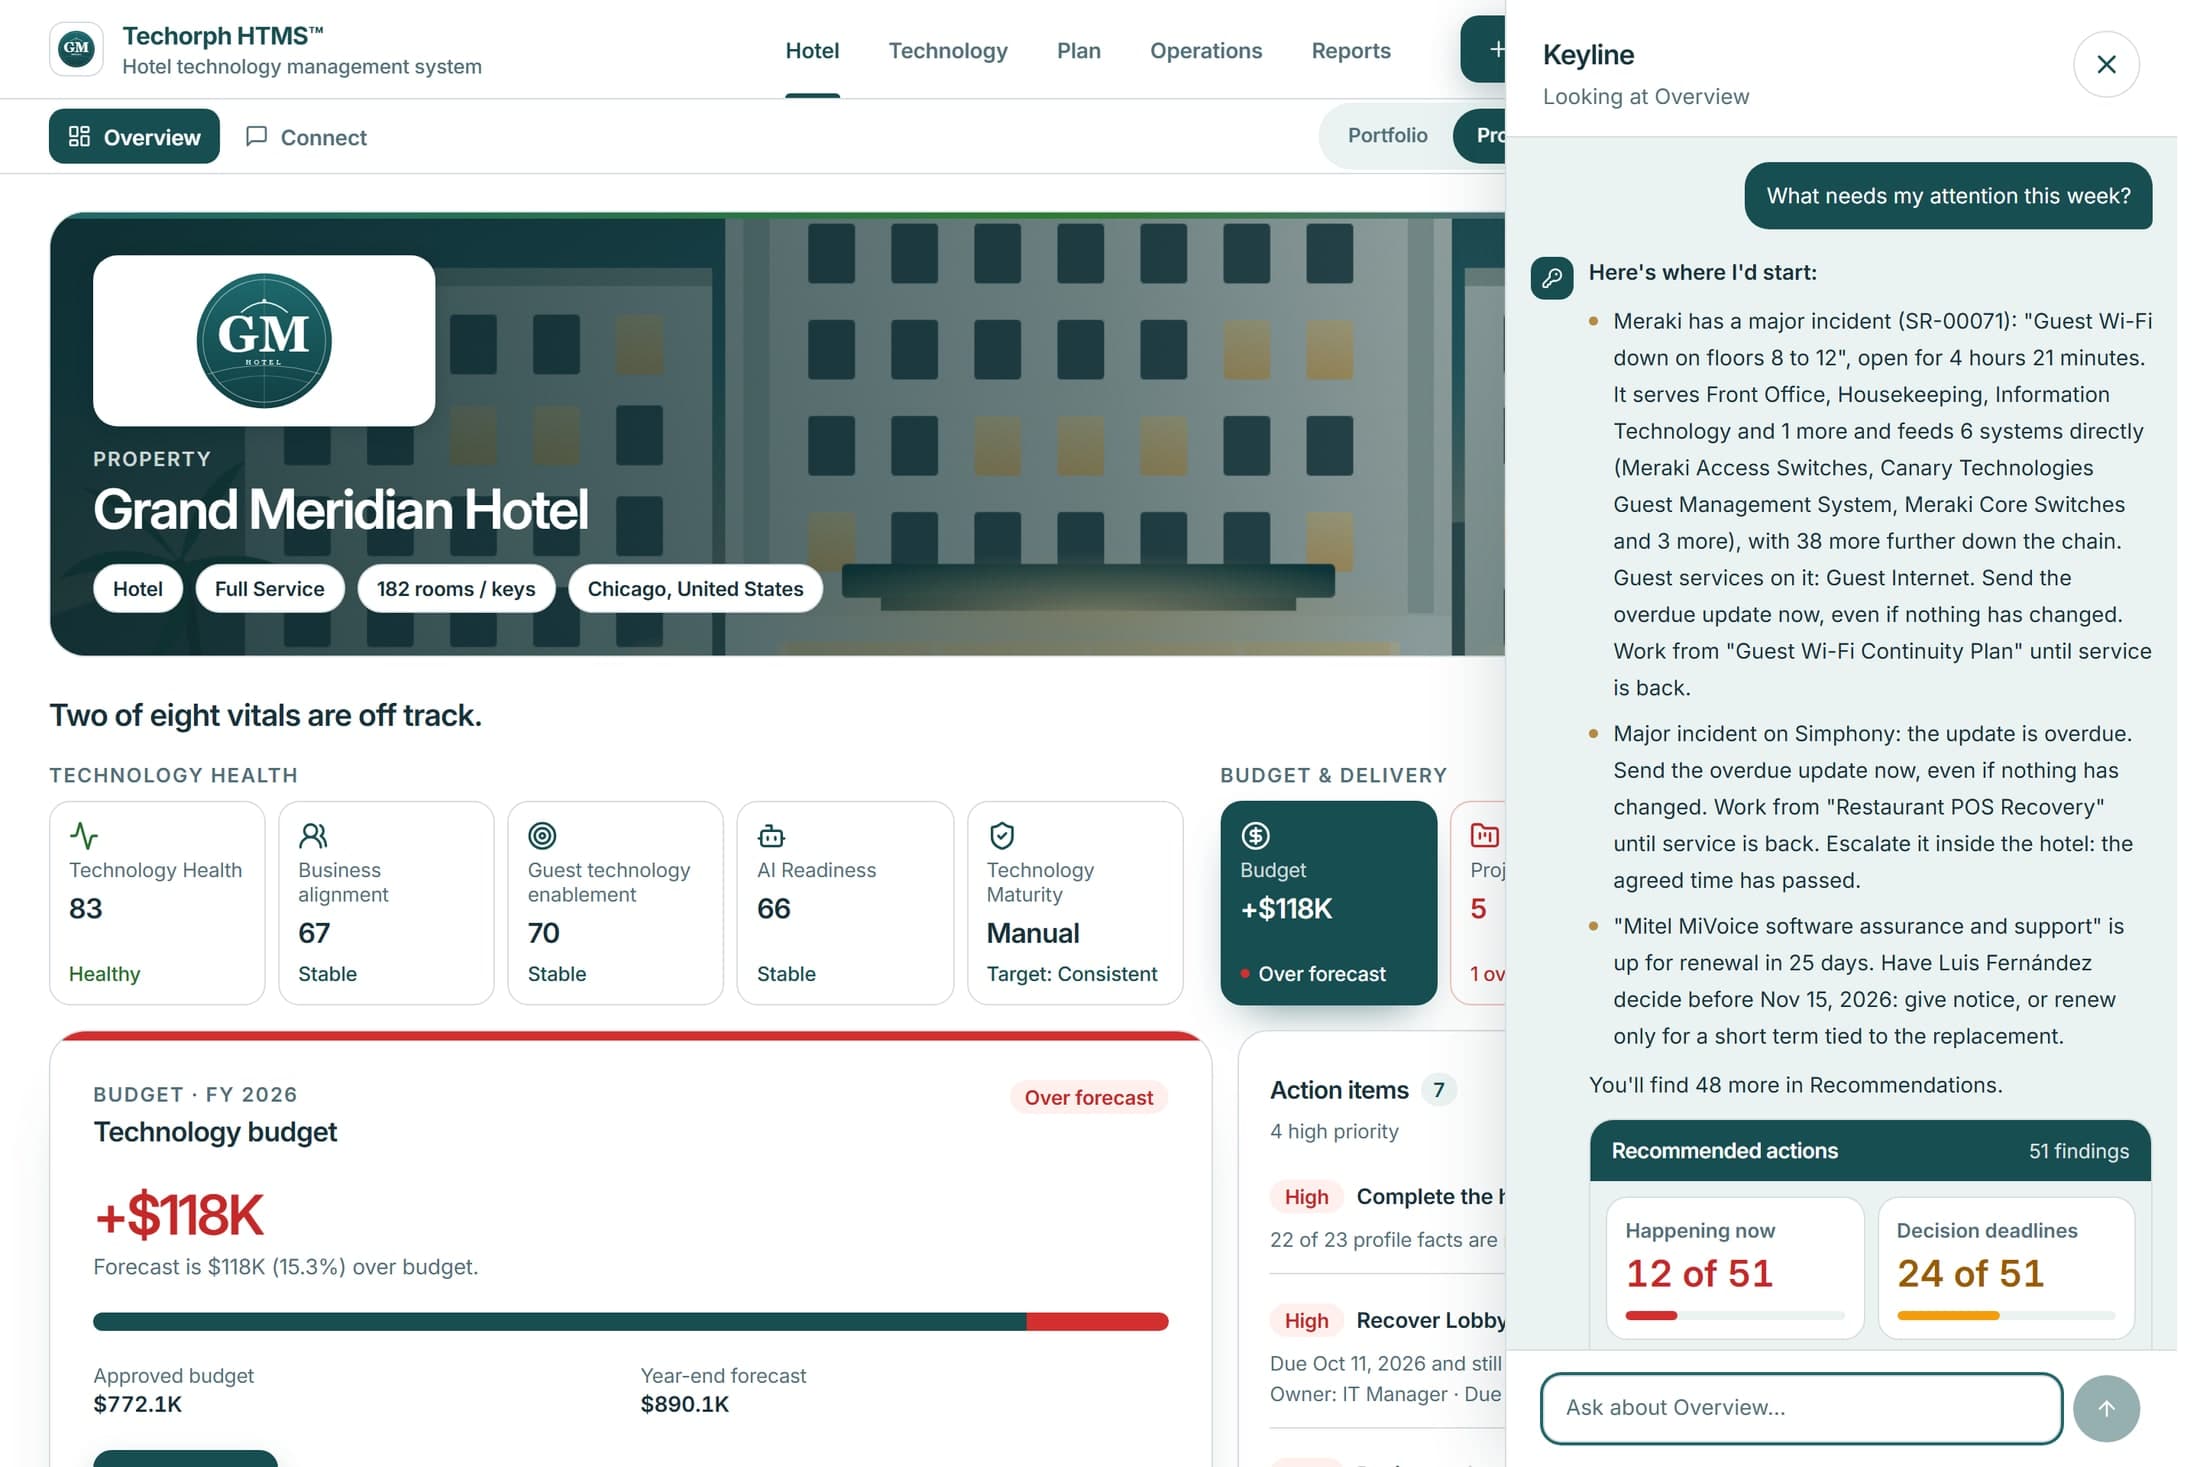Viewport: 2200px width, 1467px height.
Task: Click the Hotel tag chip
Action: 138,589
